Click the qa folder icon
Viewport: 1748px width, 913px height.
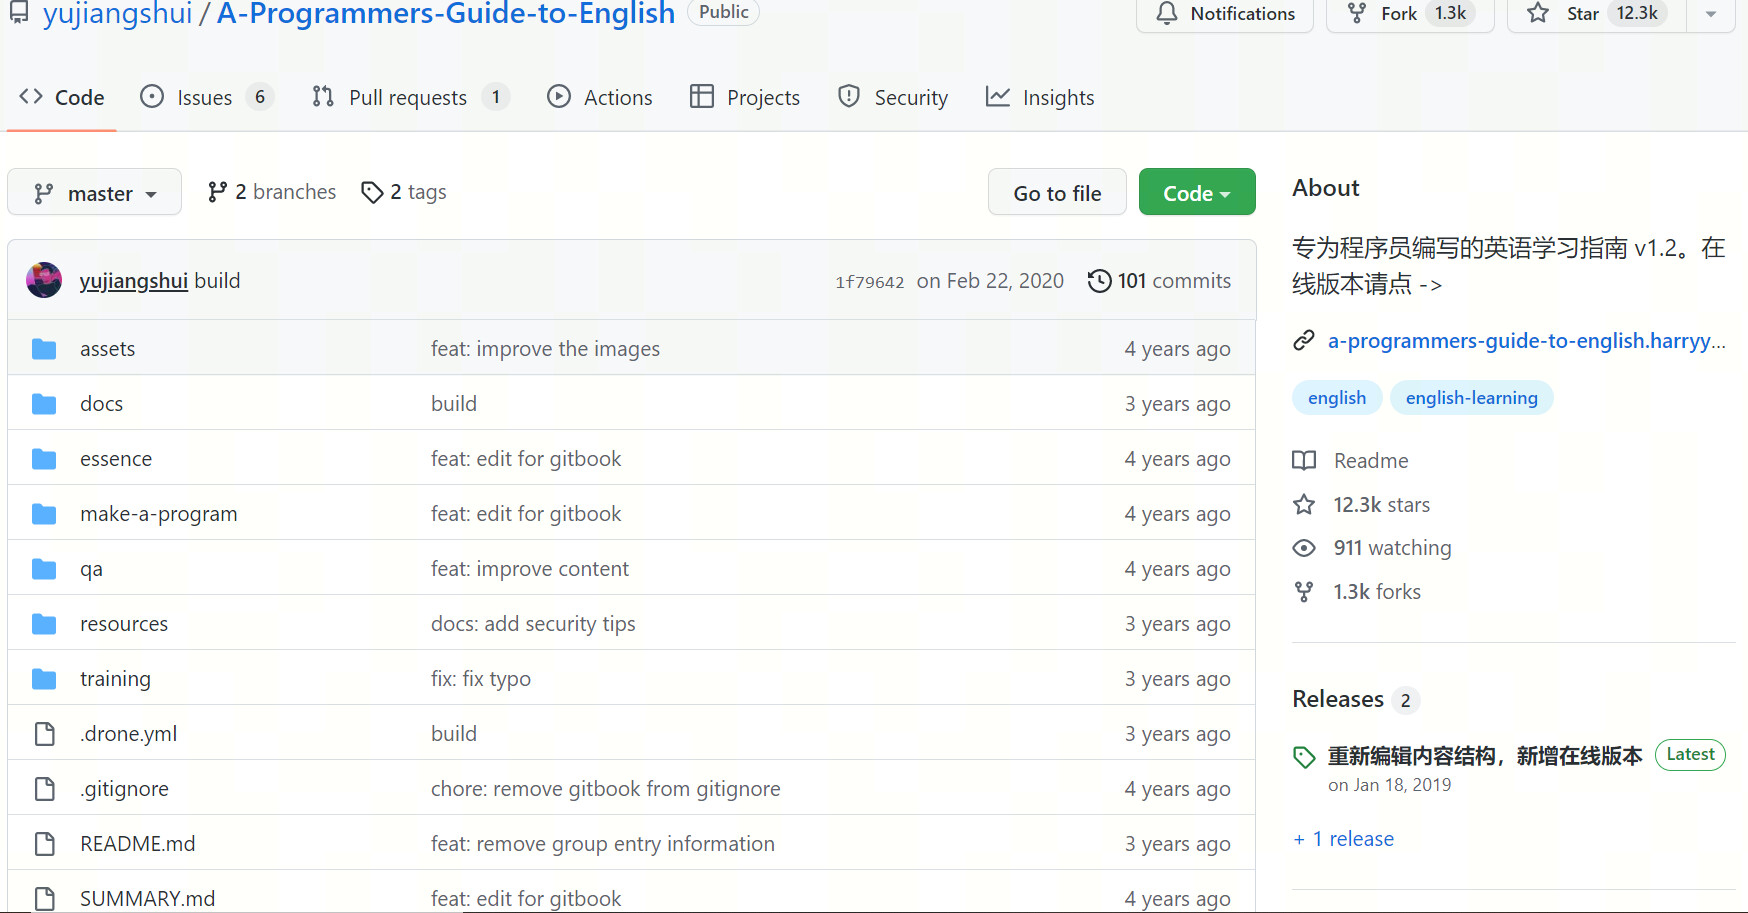[x=44, y=569]
